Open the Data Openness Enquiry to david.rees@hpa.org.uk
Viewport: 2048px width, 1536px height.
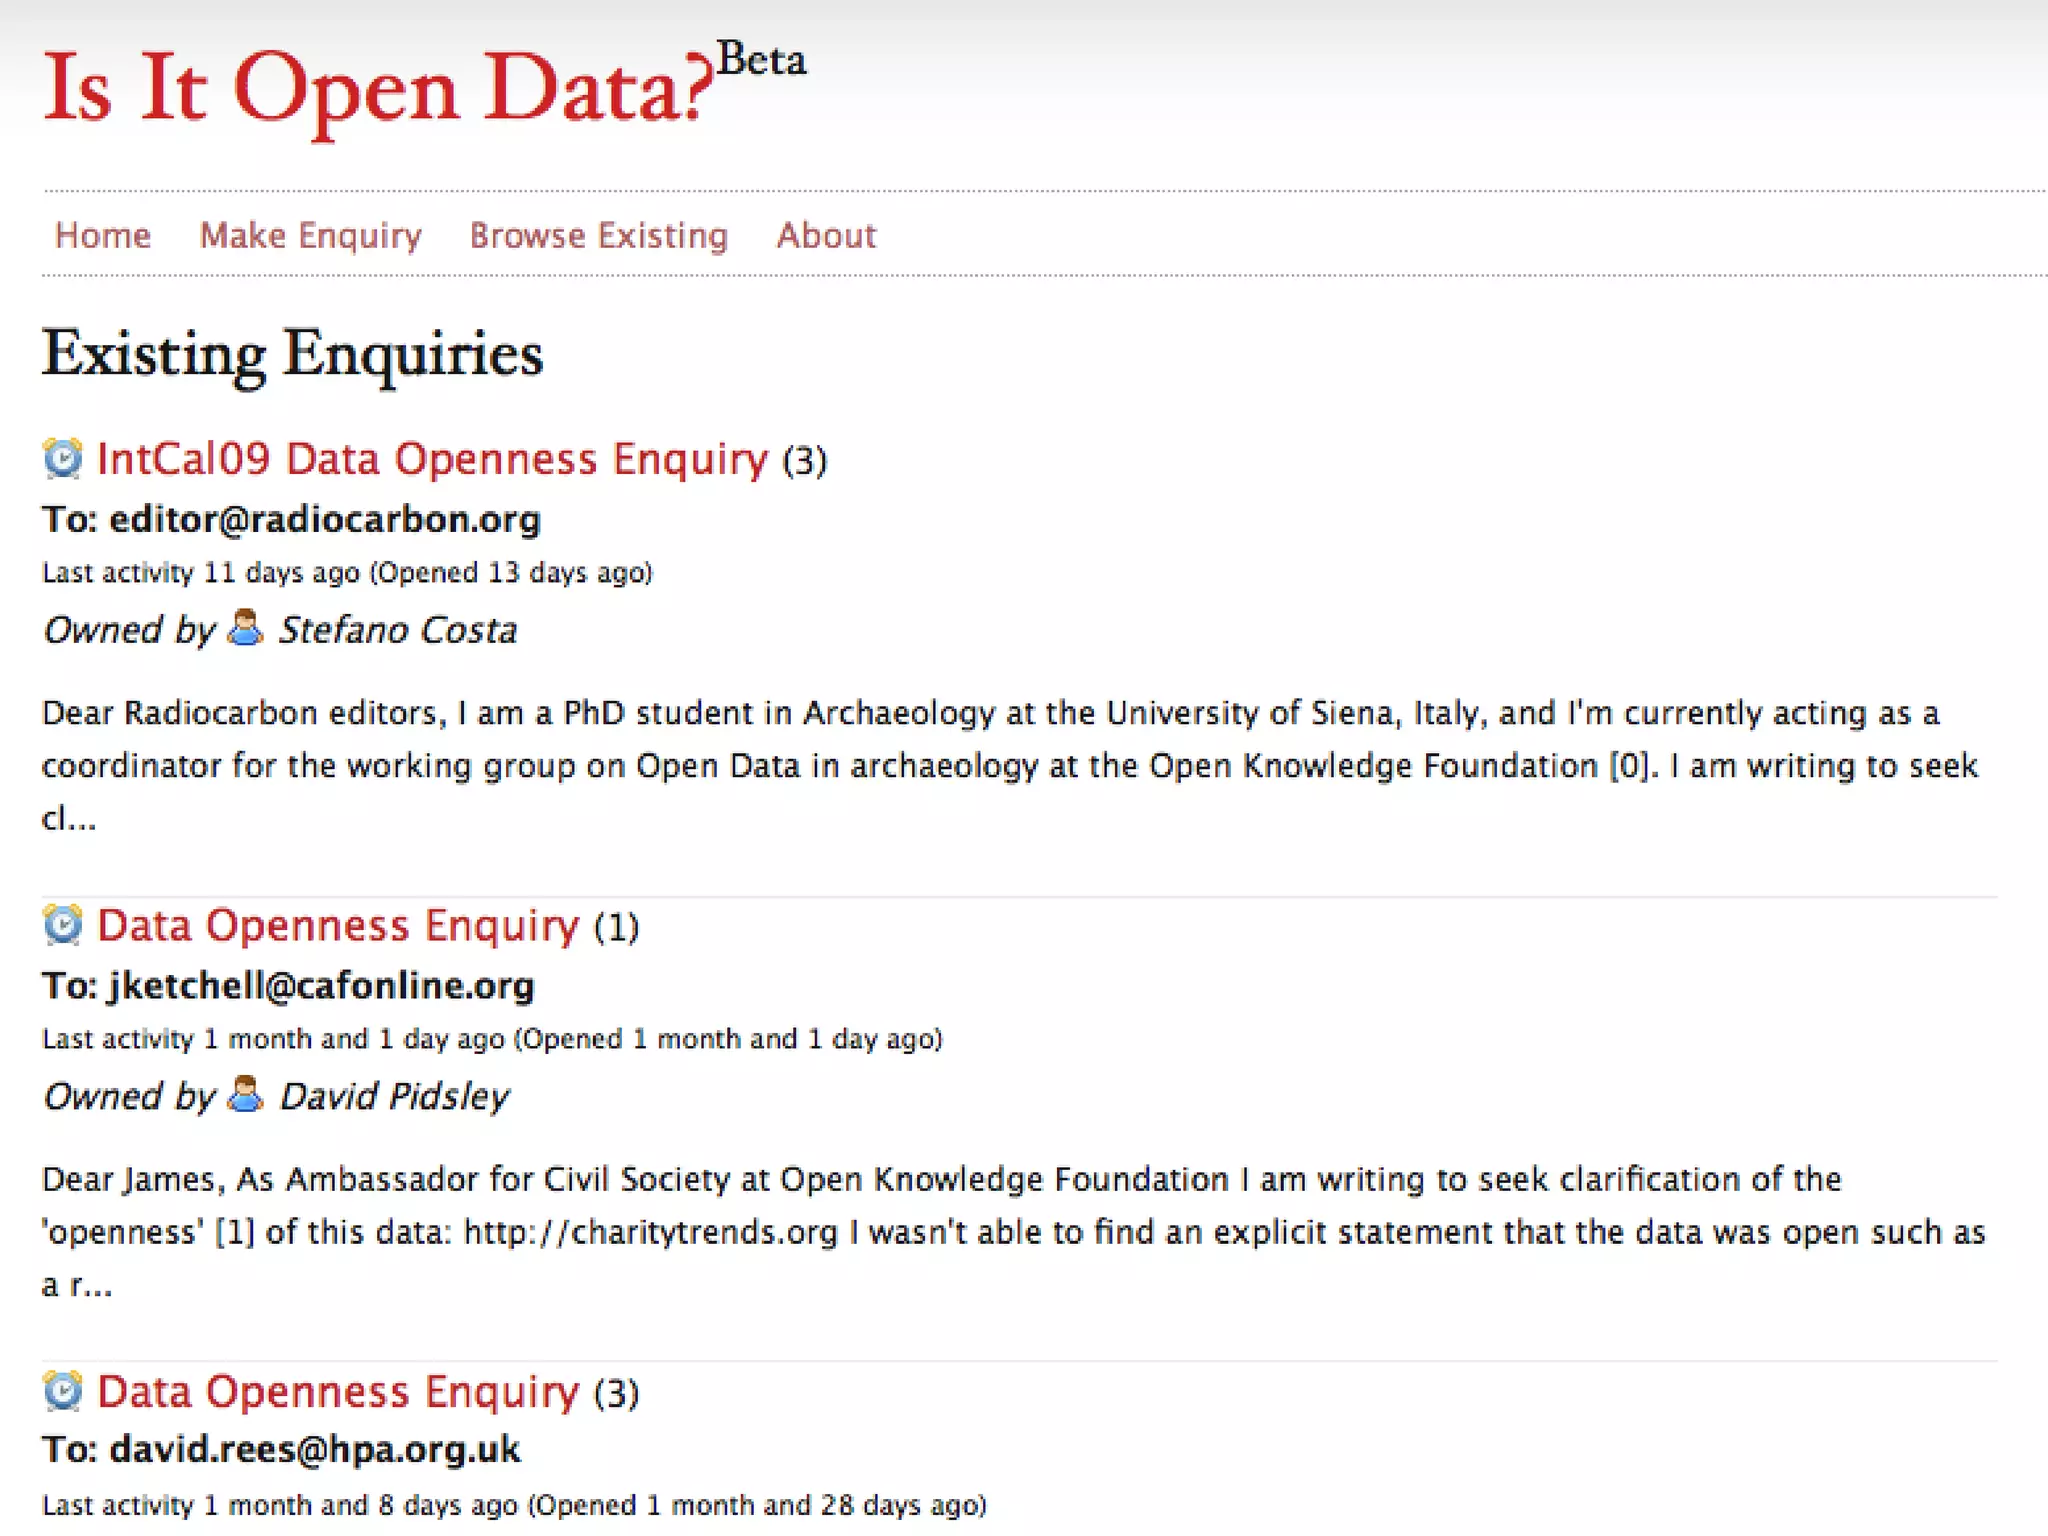tap(338, 1392)
